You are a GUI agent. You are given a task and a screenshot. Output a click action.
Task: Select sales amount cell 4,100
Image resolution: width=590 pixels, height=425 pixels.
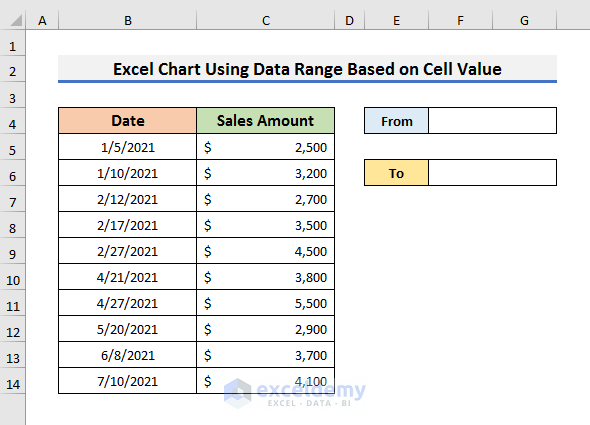point(265,381)
